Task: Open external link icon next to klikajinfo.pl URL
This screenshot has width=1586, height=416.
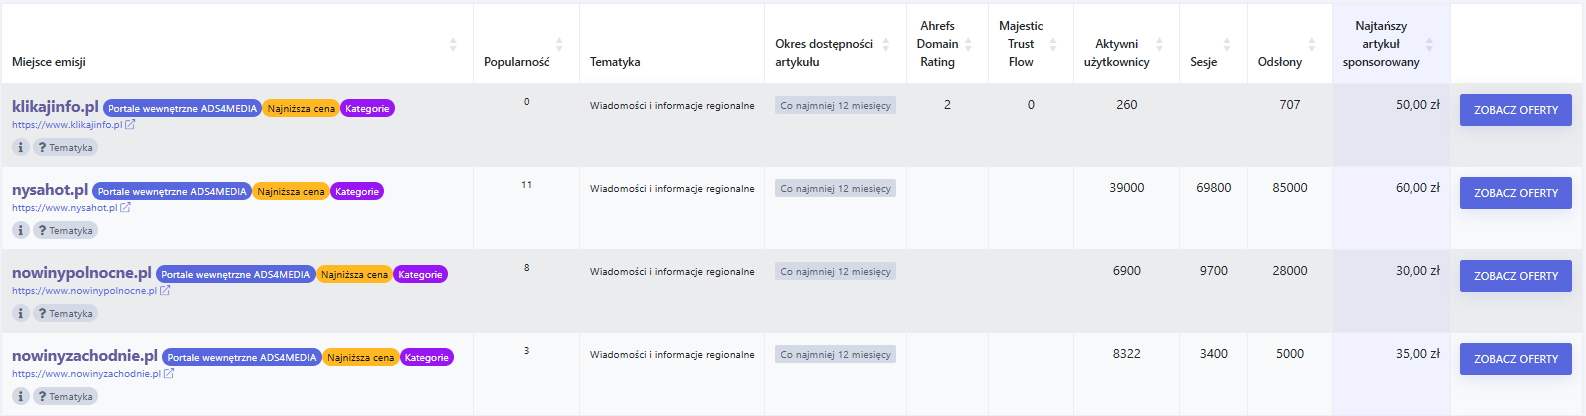Action: 130,125
